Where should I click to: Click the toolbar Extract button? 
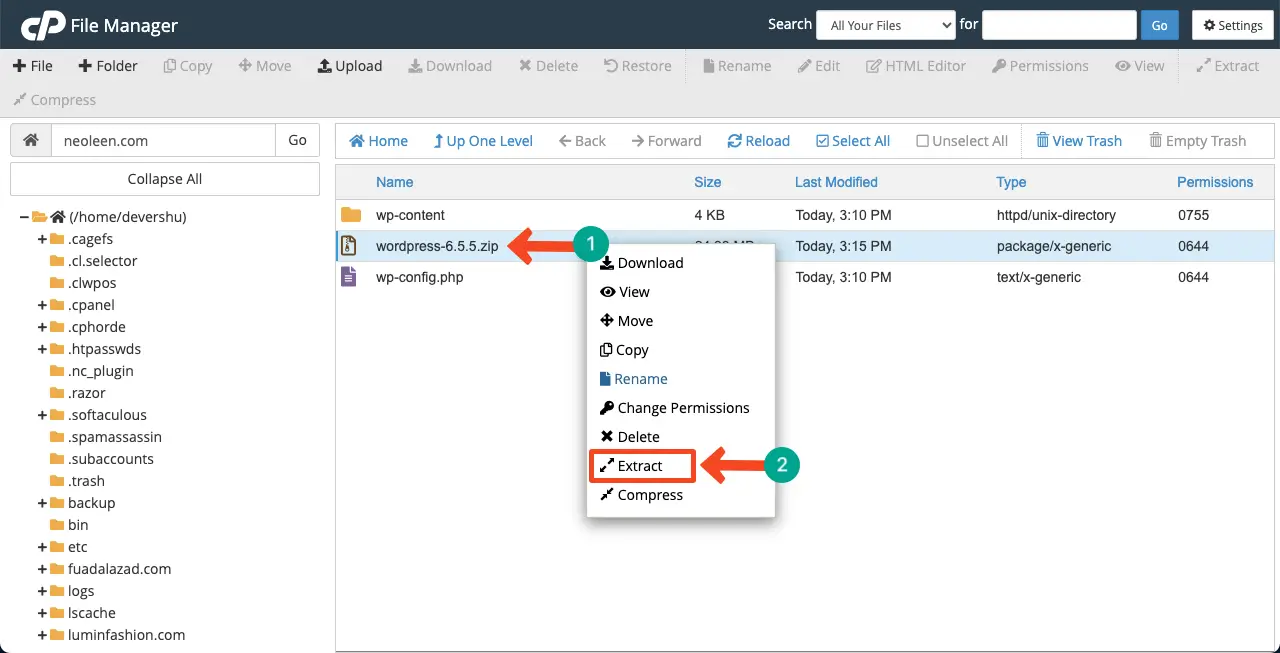tap(1228, 66)
